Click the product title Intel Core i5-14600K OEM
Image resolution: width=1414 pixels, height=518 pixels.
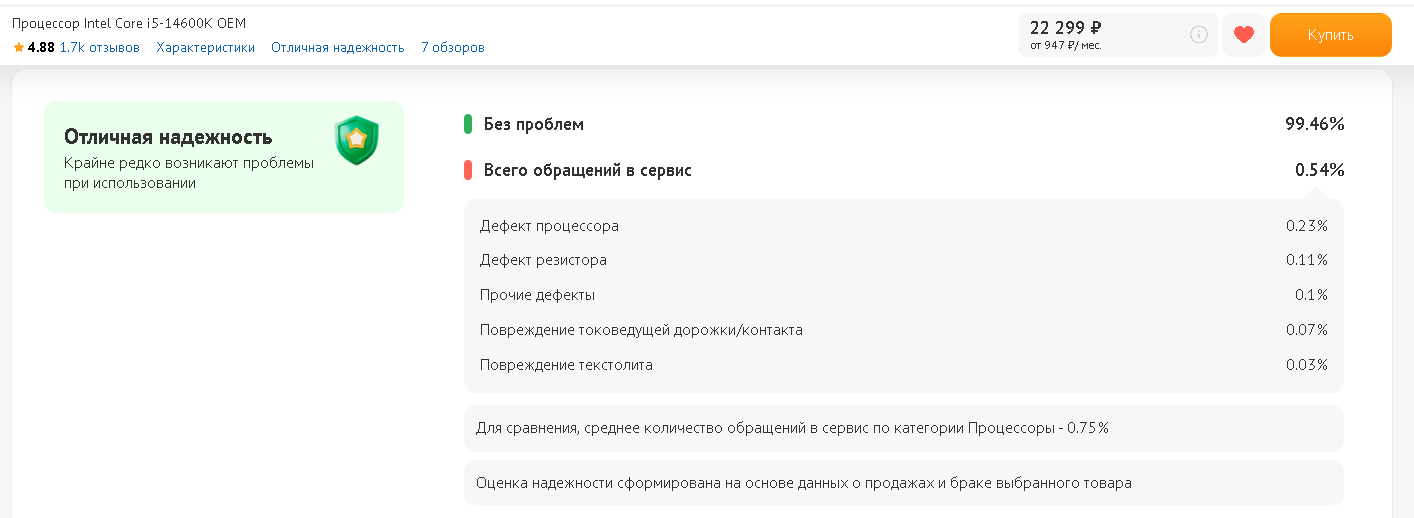click(129, 22)
